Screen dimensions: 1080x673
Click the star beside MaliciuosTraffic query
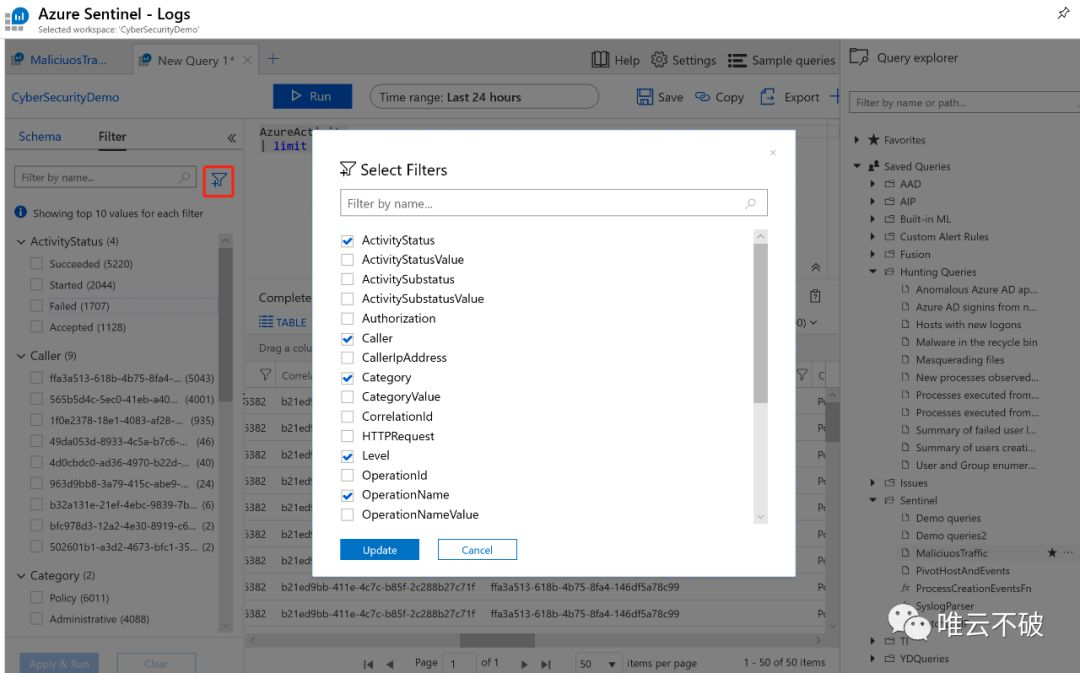(1052, 552)
